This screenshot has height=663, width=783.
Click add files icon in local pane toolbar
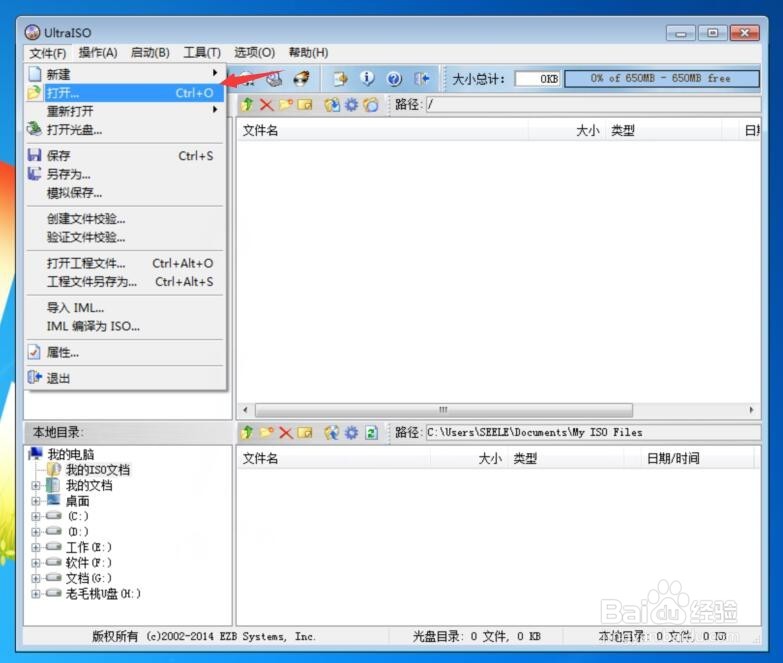(332, 432)
